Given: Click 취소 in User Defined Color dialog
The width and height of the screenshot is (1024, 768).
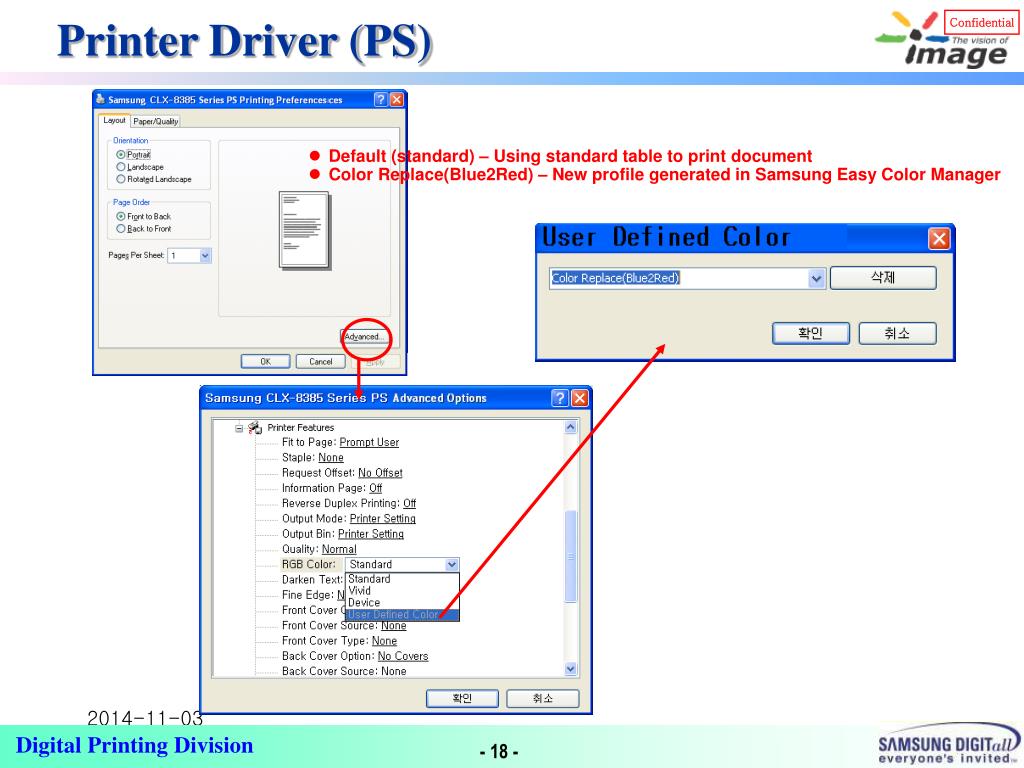Looking at the screenshot, I should 897,333.
